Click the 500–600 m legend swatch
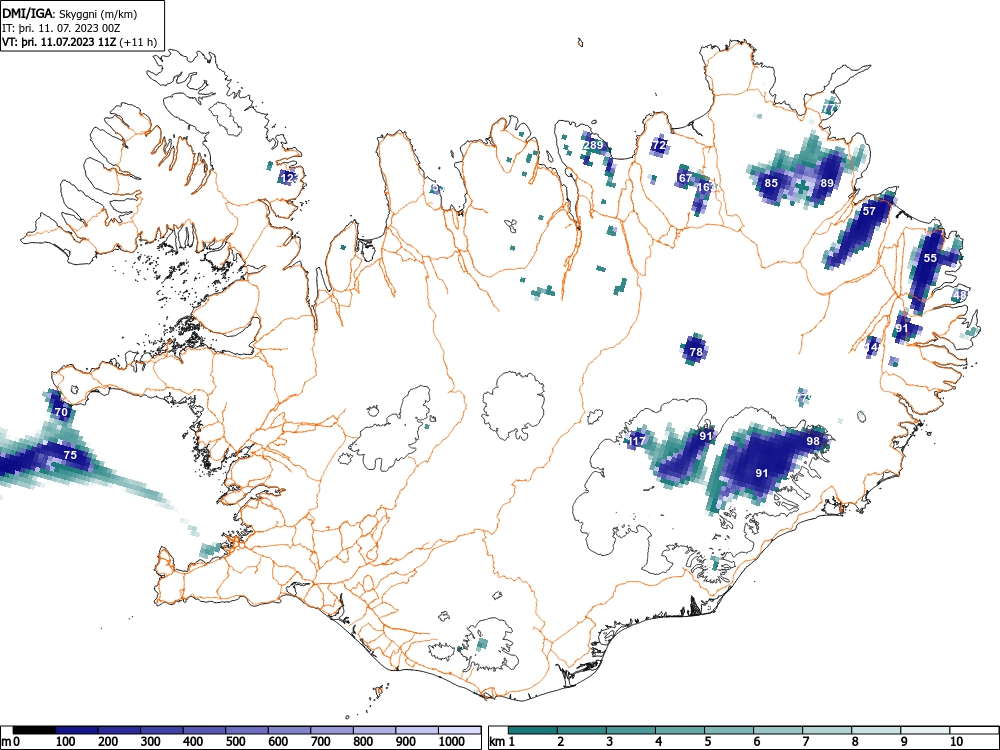 (x=247, y=730)
